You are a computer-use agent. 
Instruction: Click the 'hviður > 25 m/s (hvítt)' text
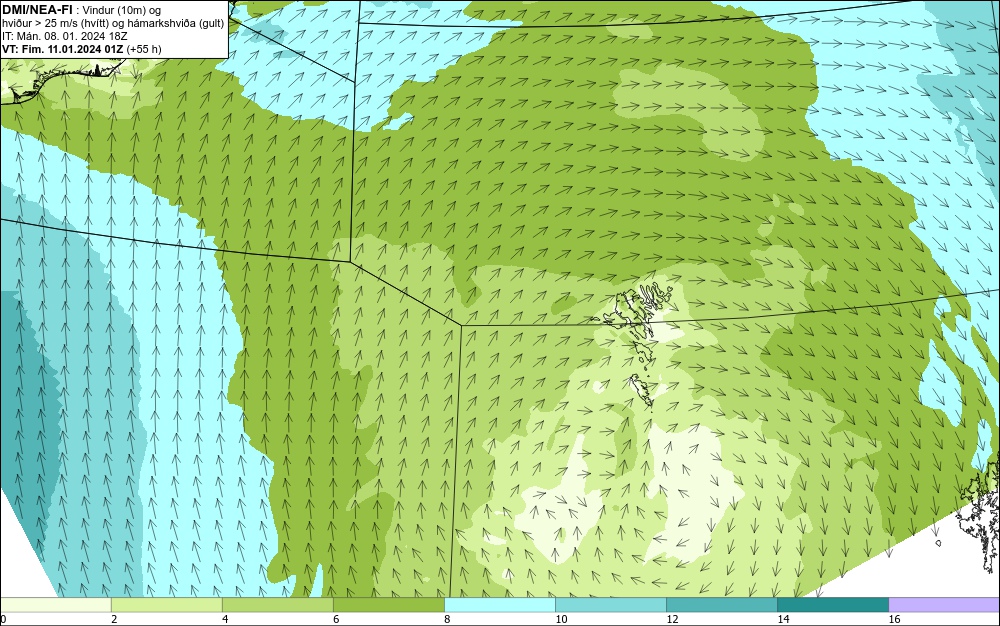click(x=55, y=23)
